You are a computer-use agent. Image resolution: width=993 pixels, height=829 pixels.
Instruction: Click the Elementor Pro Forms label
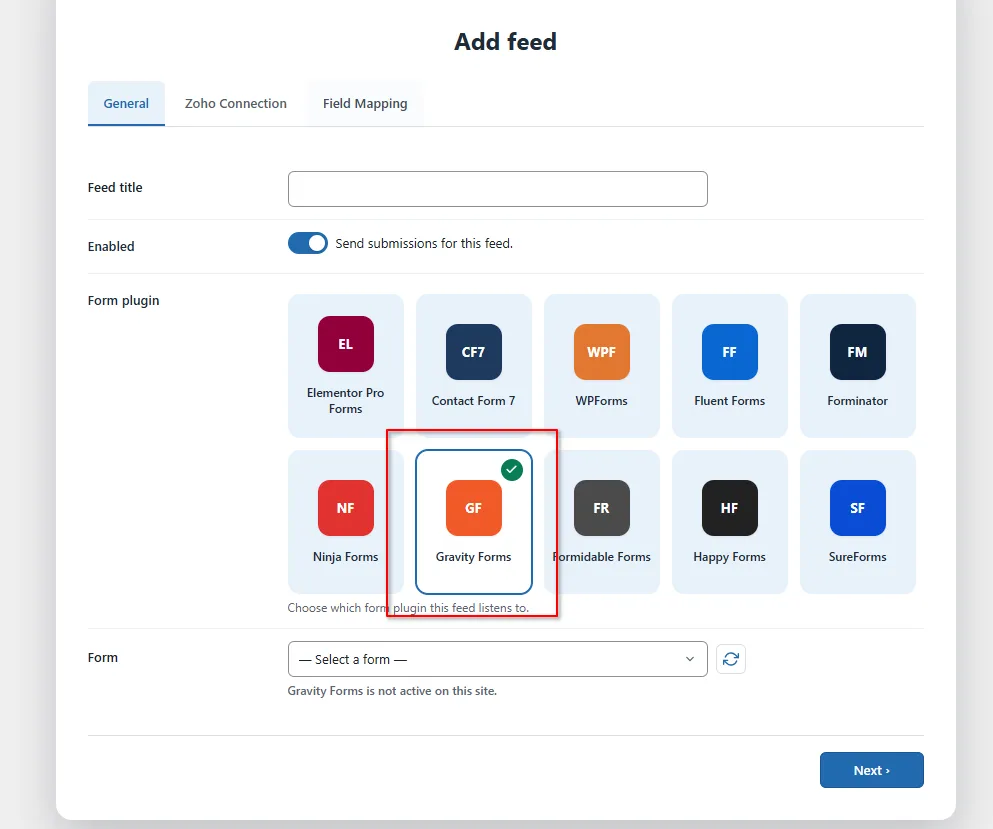pyautogui.click(x=346, y=401)
